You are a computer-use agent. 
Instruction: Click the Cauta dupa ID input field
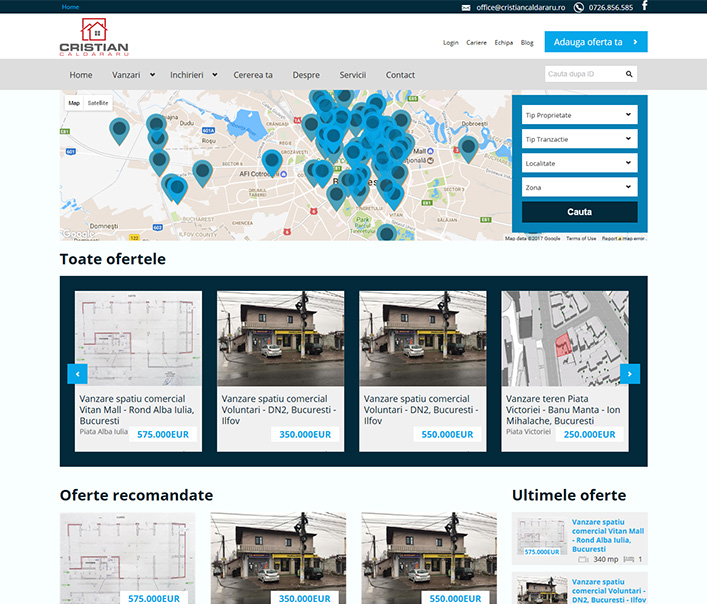click(x=584, y=74)
